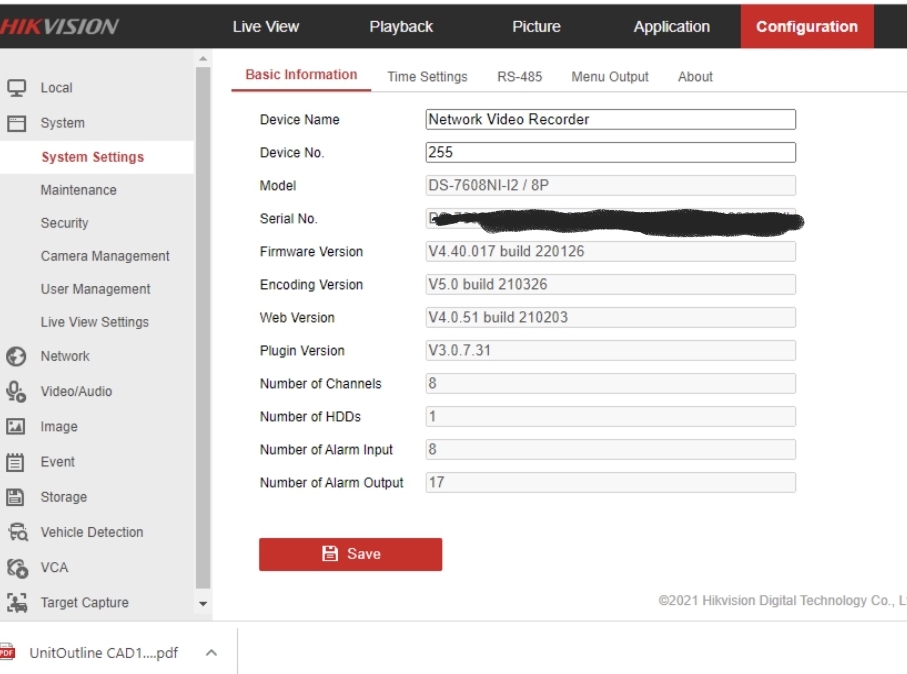This screenshot has height=674, width=907.
Task: Click the Target Capture icon
Action: tap(16, 603)
